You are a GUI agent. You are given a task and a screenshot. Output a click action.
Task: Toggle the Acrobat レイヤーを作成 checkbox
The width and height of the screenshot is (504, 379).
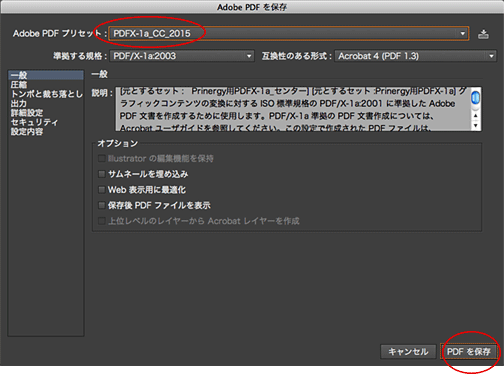(x=102, y=221)
